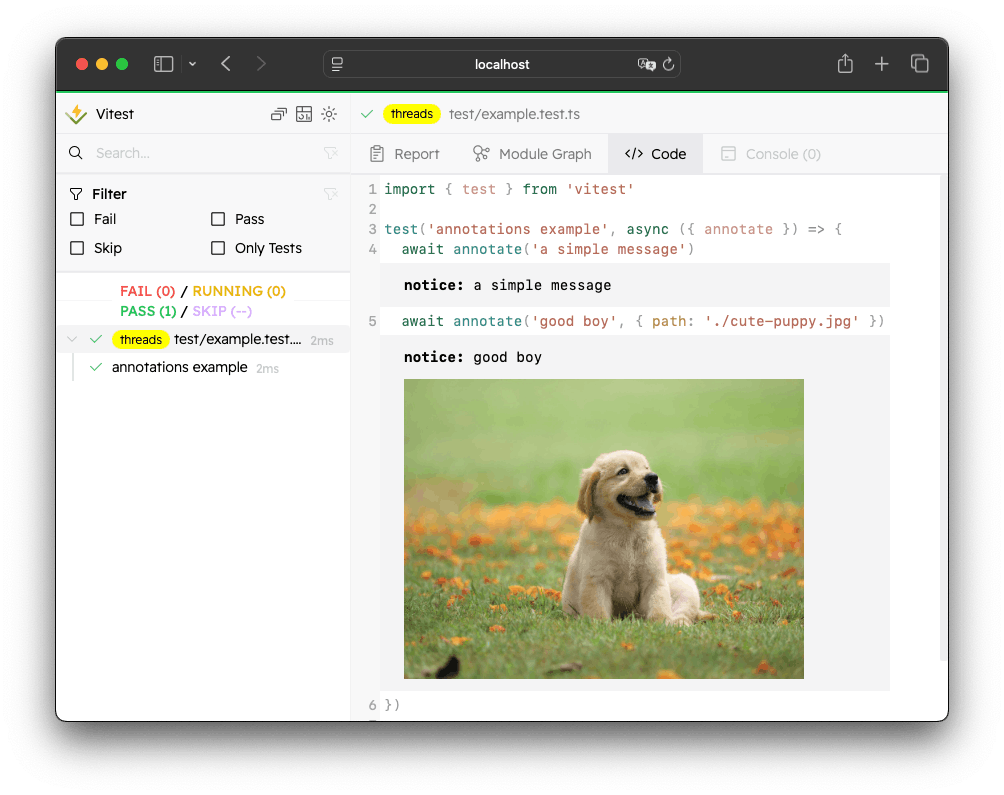Viewport: 1004px width, 795px height.
Task: Collapse the test/example.test.ts tree entry
Action: tap(71, 339)
